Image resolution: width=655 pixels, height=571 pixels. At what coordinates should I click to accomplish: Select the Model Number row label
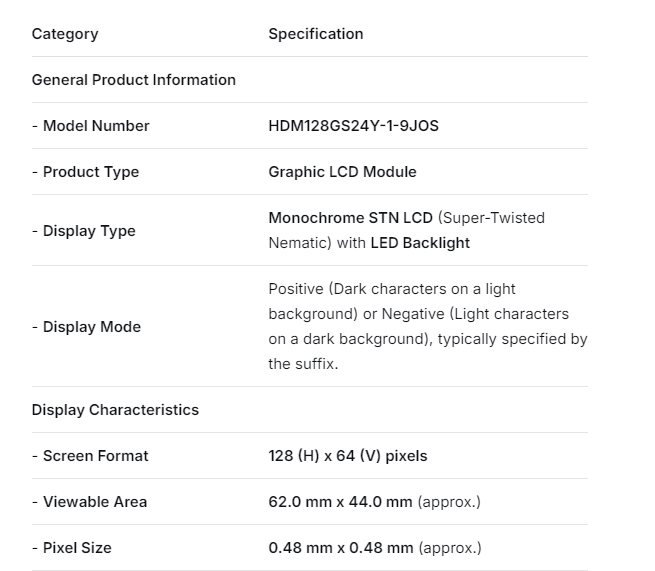[x=91, y=126]
